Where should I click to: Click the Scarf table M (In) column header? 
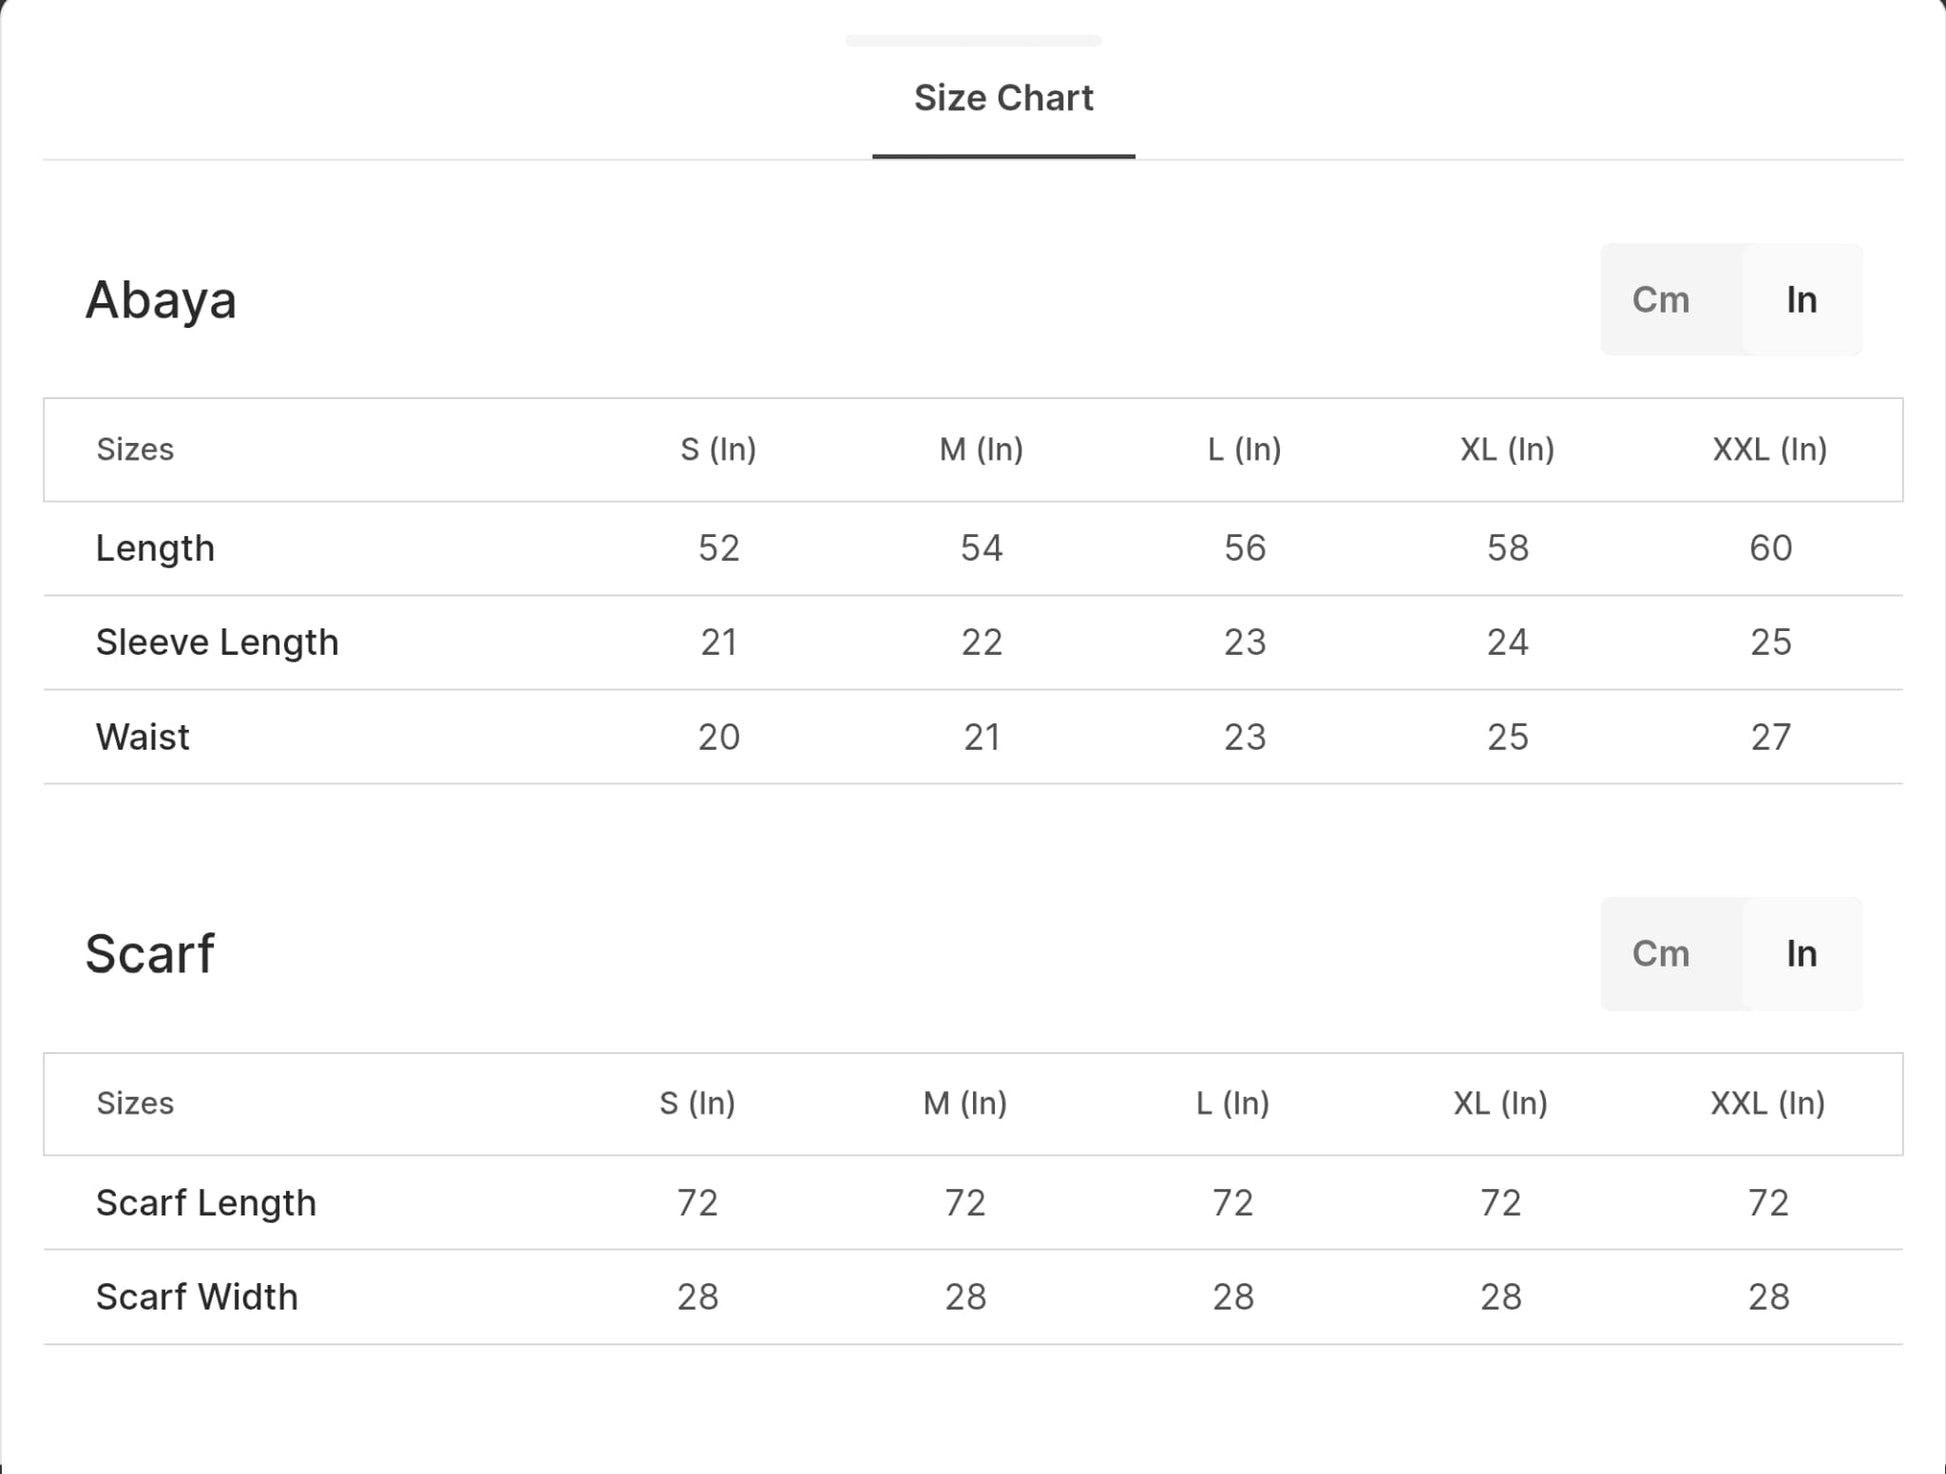965,1103
